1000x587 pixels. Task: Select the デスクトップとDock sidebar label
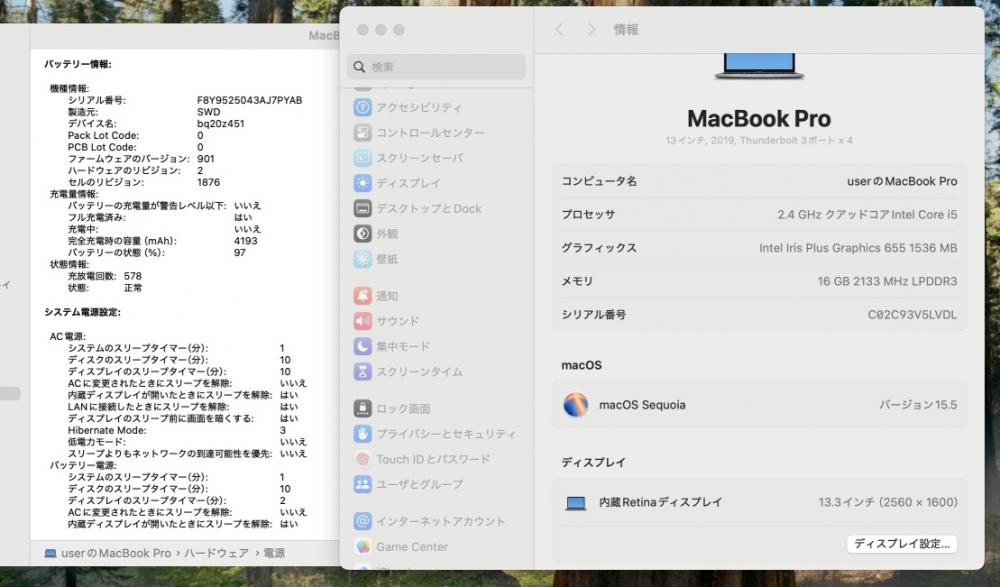point(429,209)
